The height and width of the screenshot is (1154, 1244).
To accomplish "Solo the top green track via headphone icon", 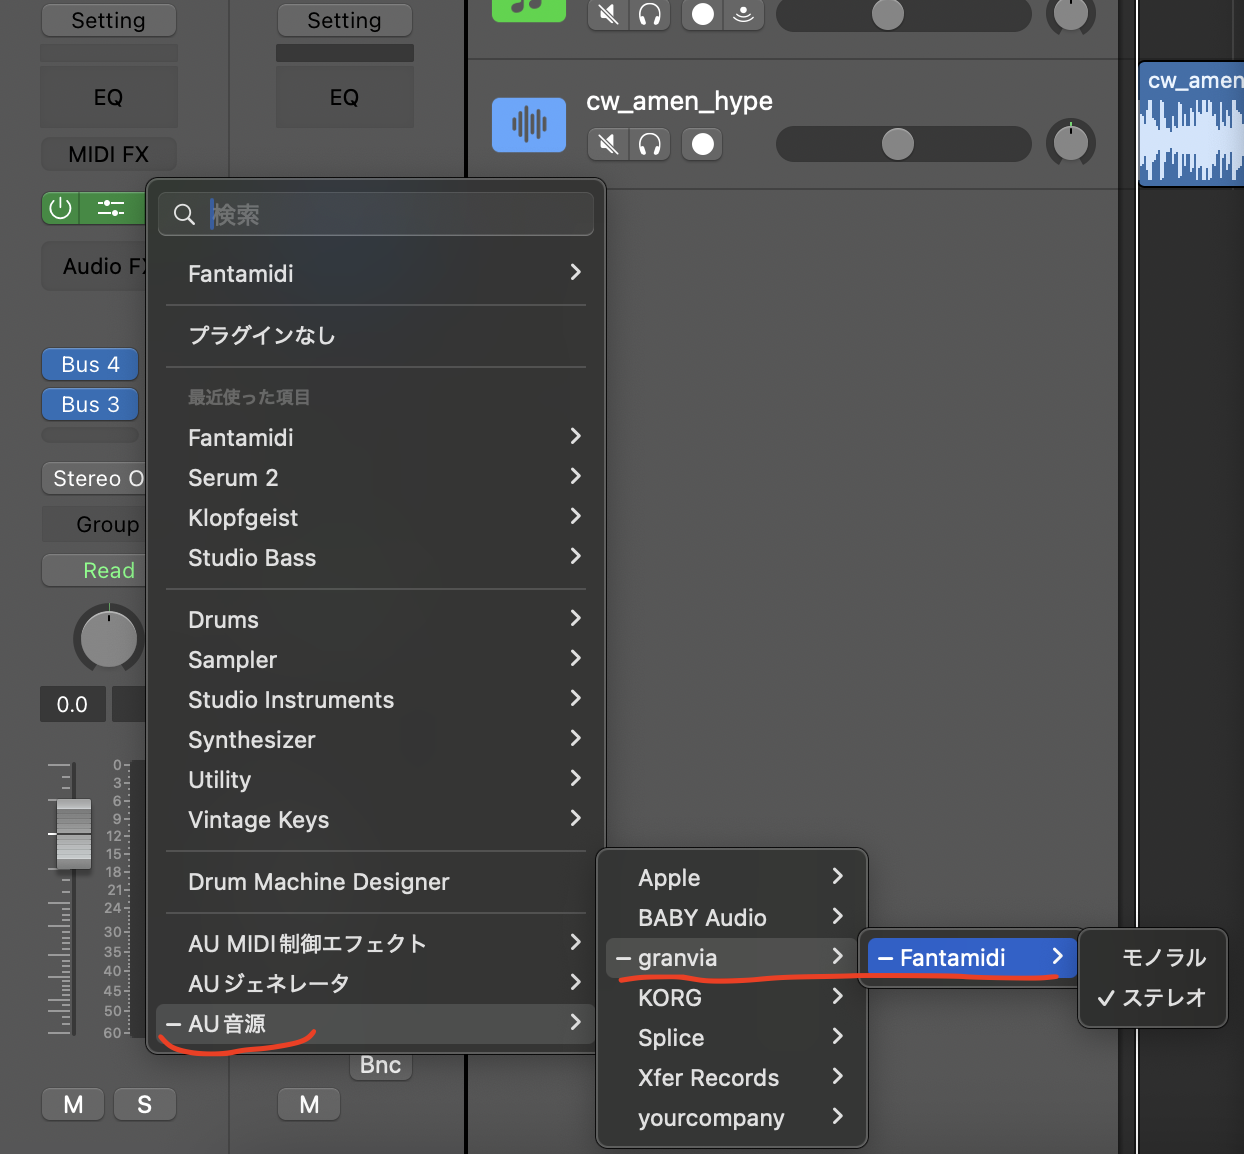I will 650,15.
